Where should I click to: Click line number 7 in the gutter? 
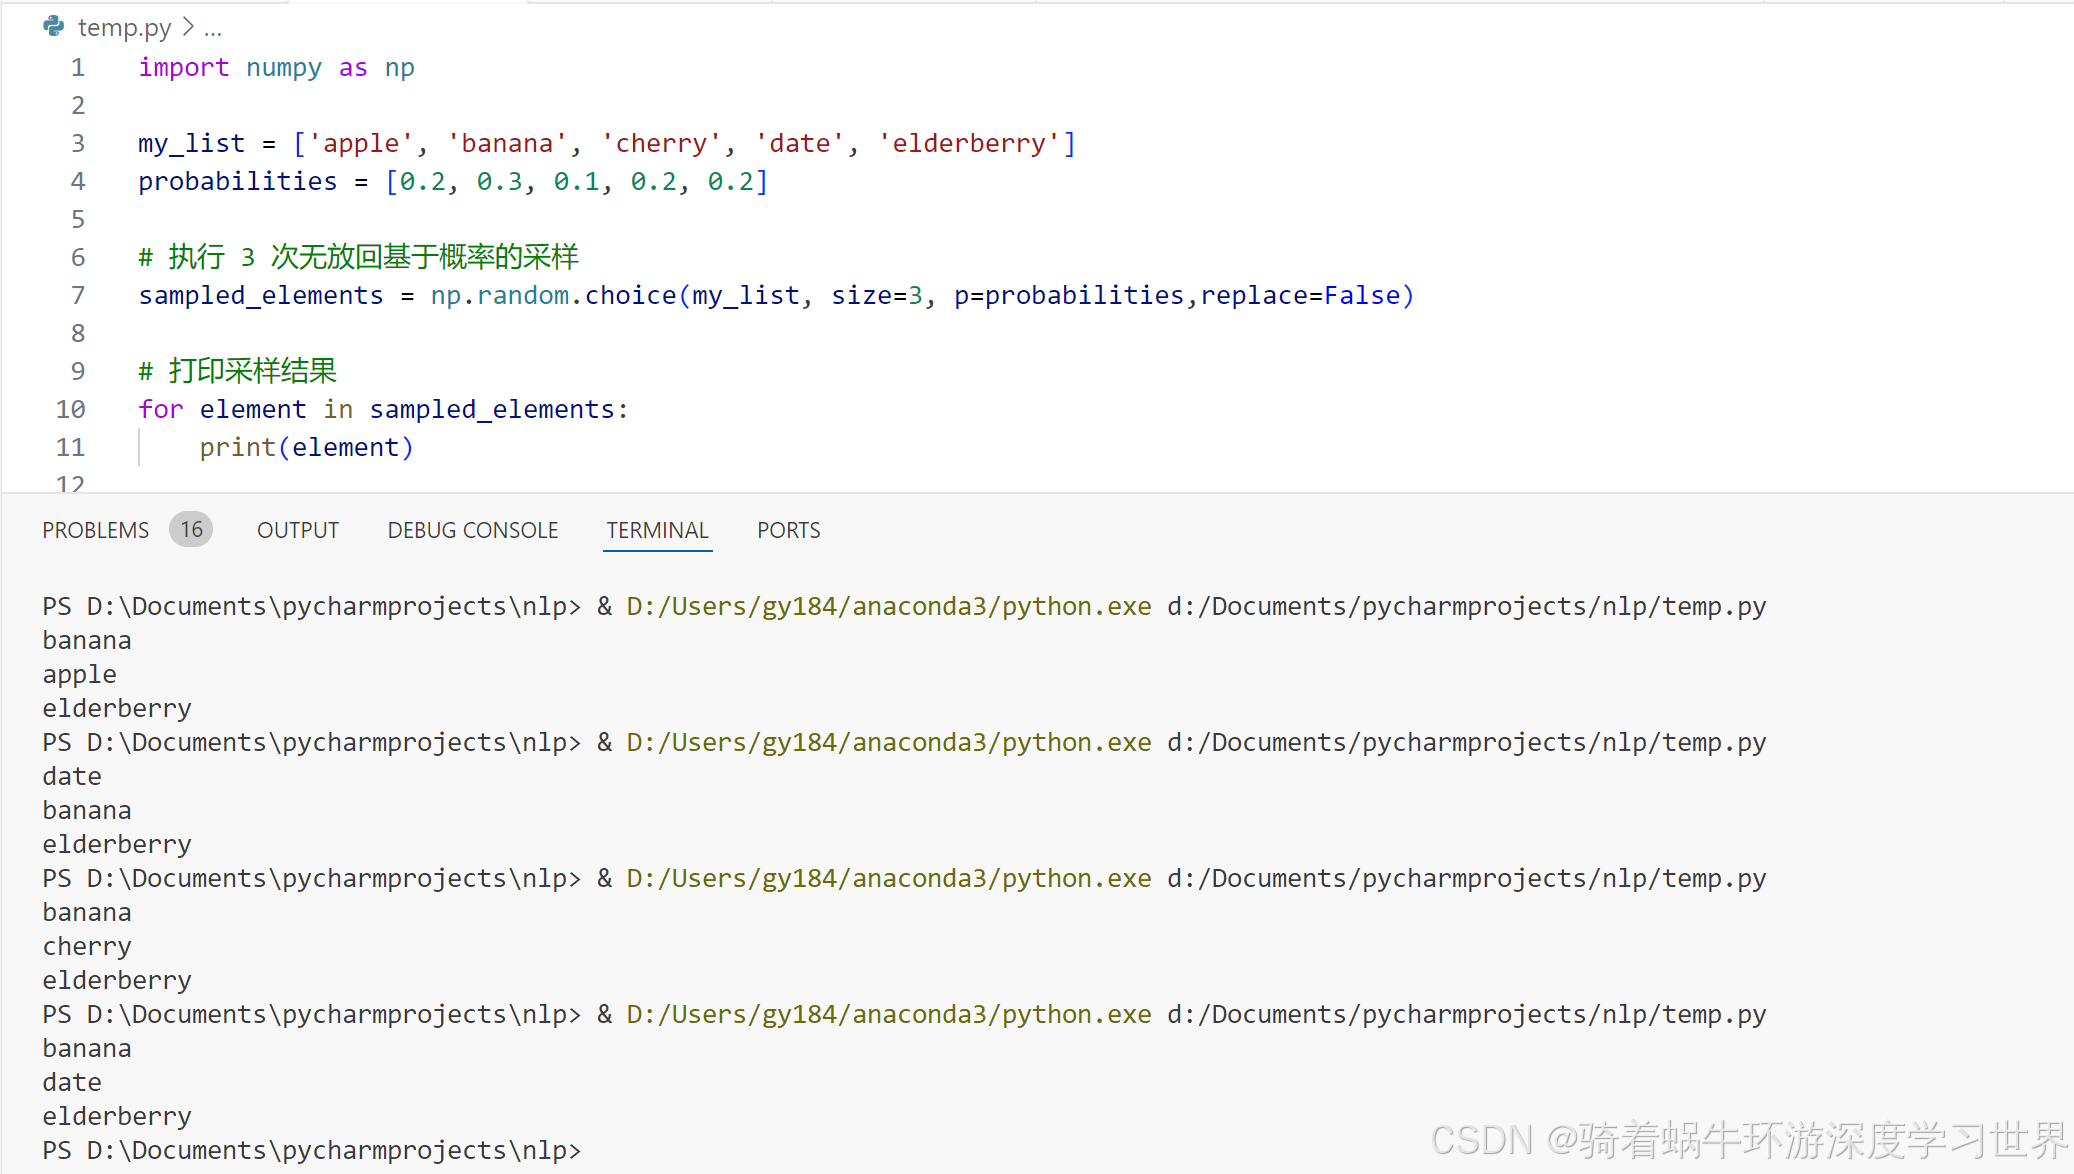78,295
